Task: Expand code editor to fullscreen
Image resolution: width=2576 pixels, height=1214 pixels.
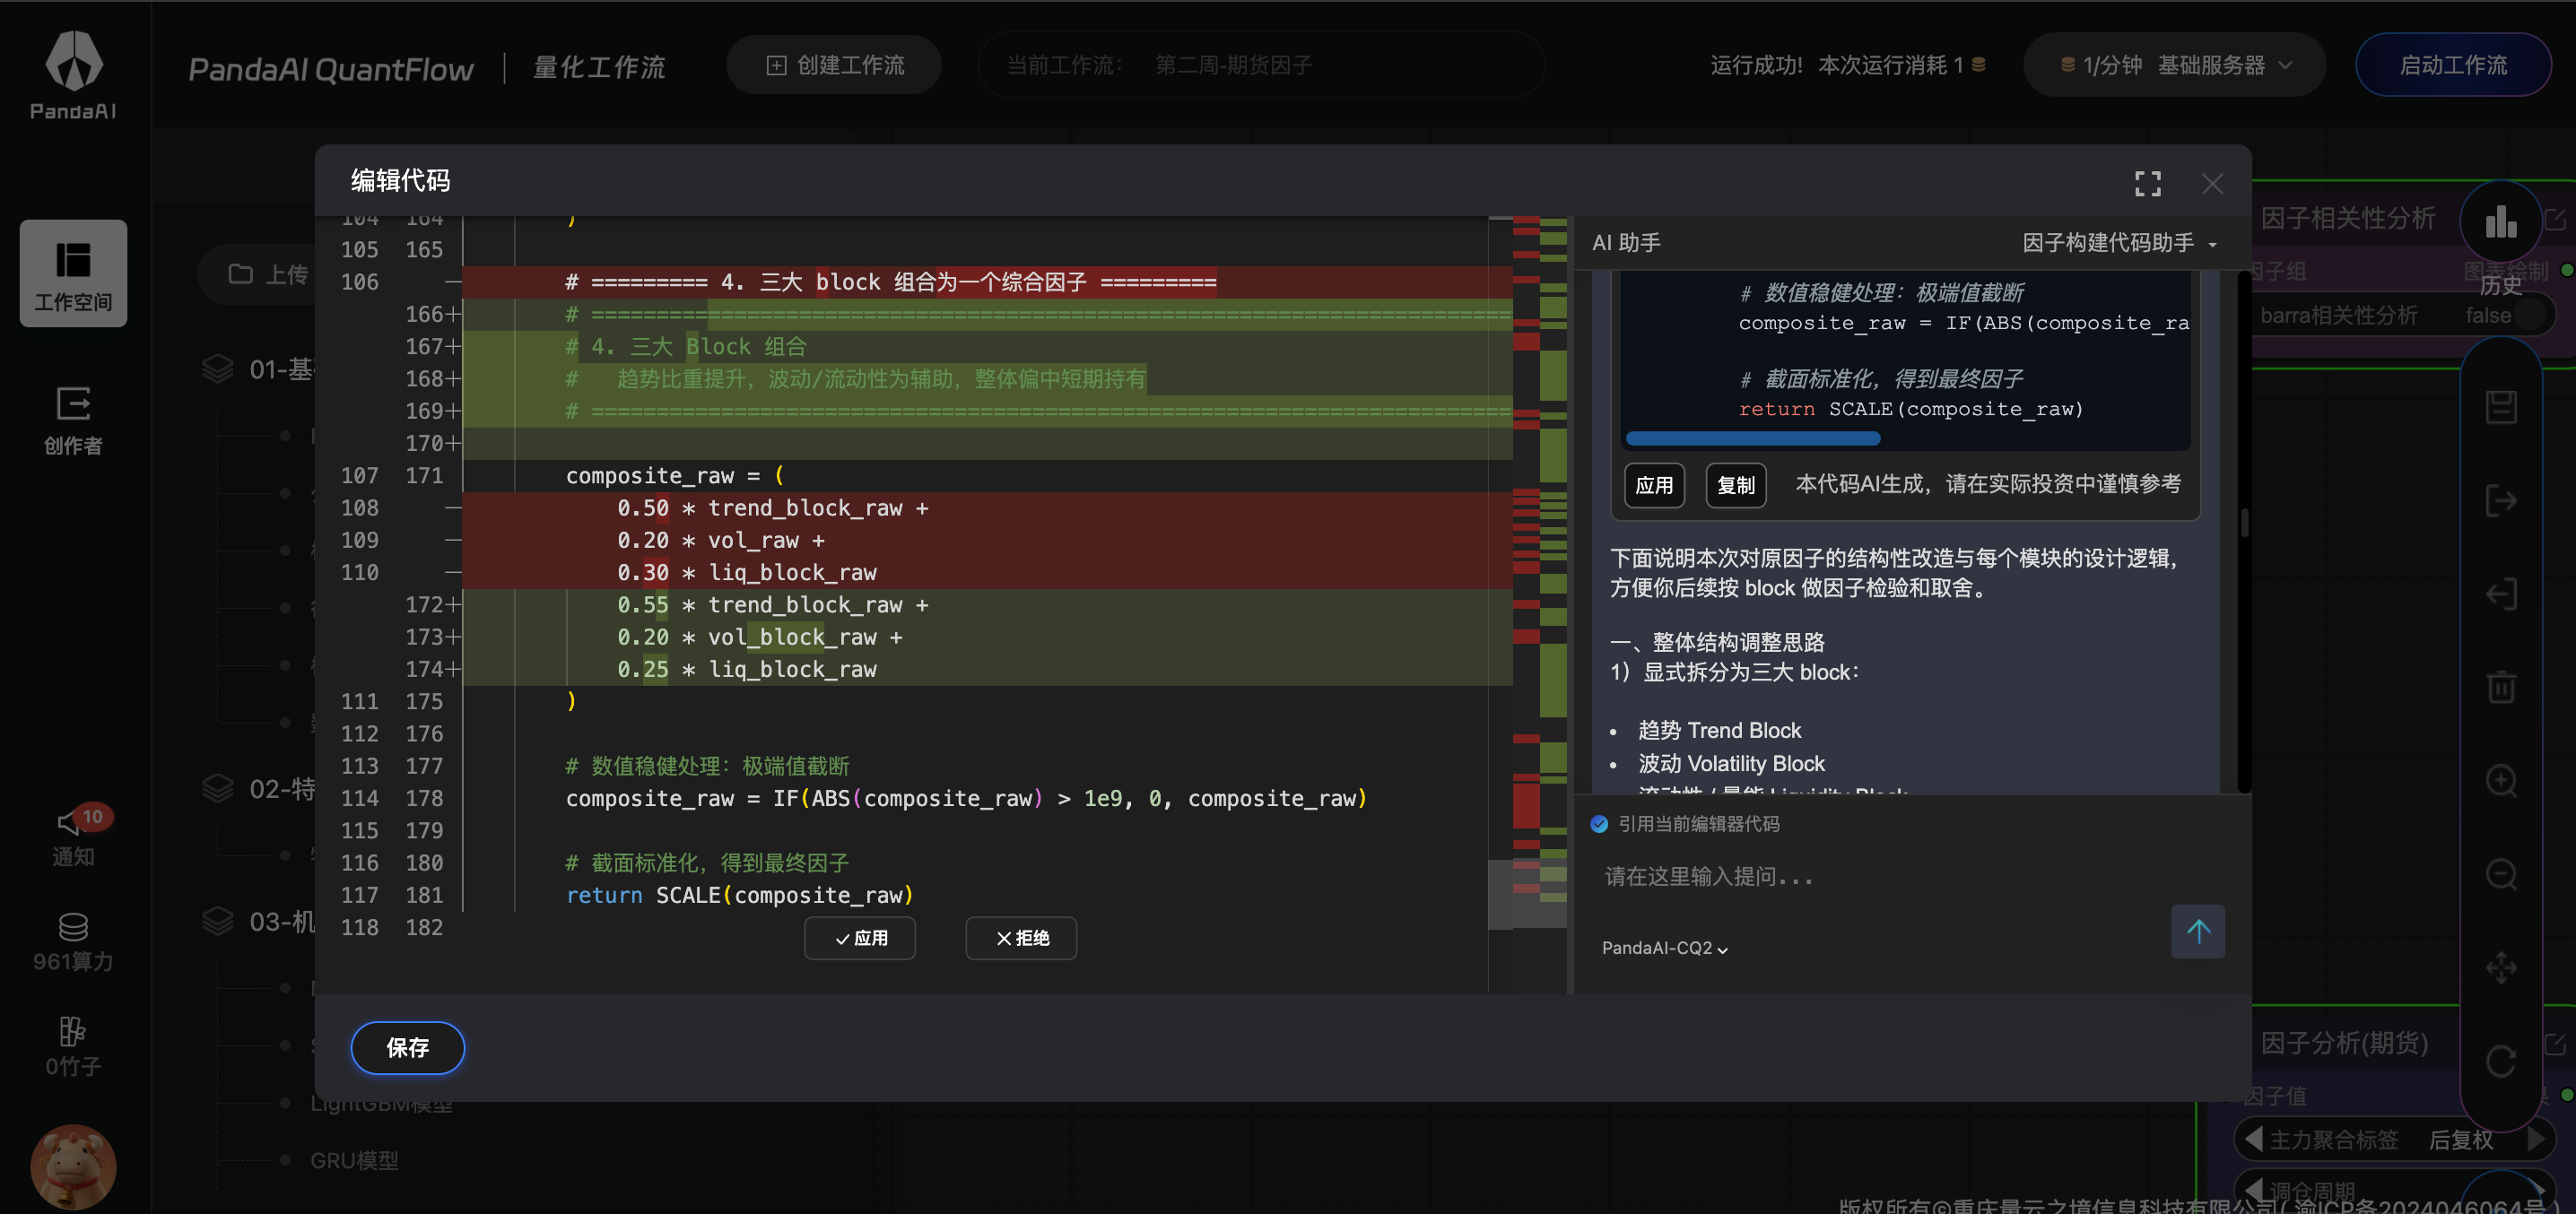Action: click(x=2147, y=183)
